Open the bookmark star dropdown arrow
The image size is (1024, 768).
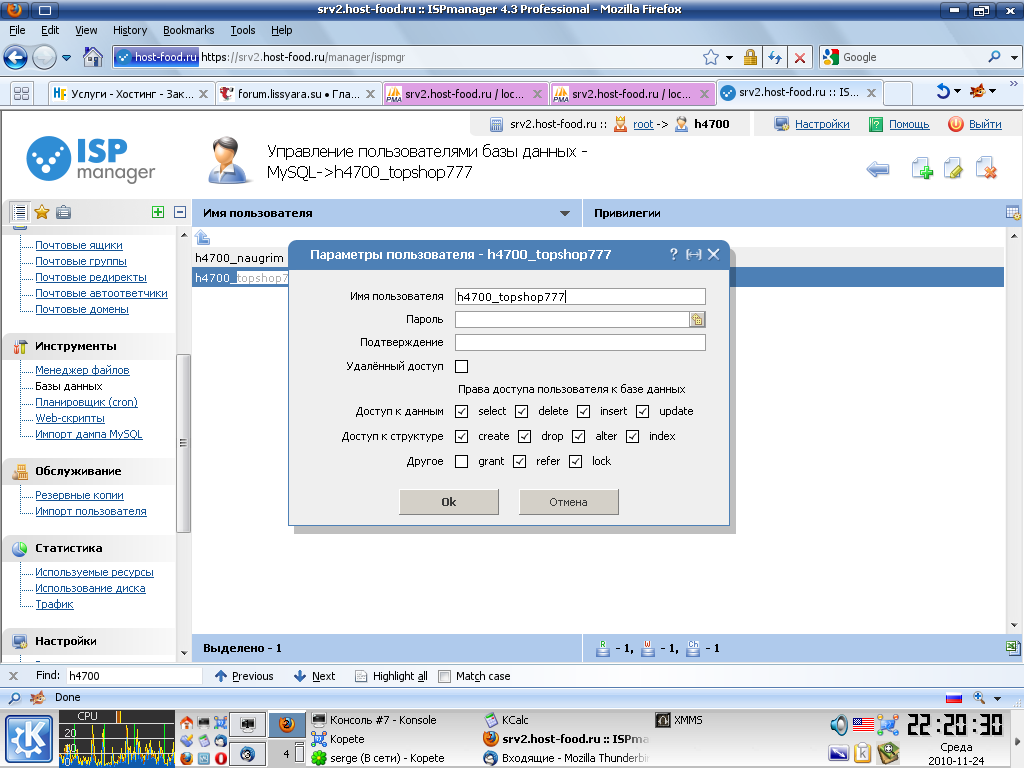coord(729,57)
